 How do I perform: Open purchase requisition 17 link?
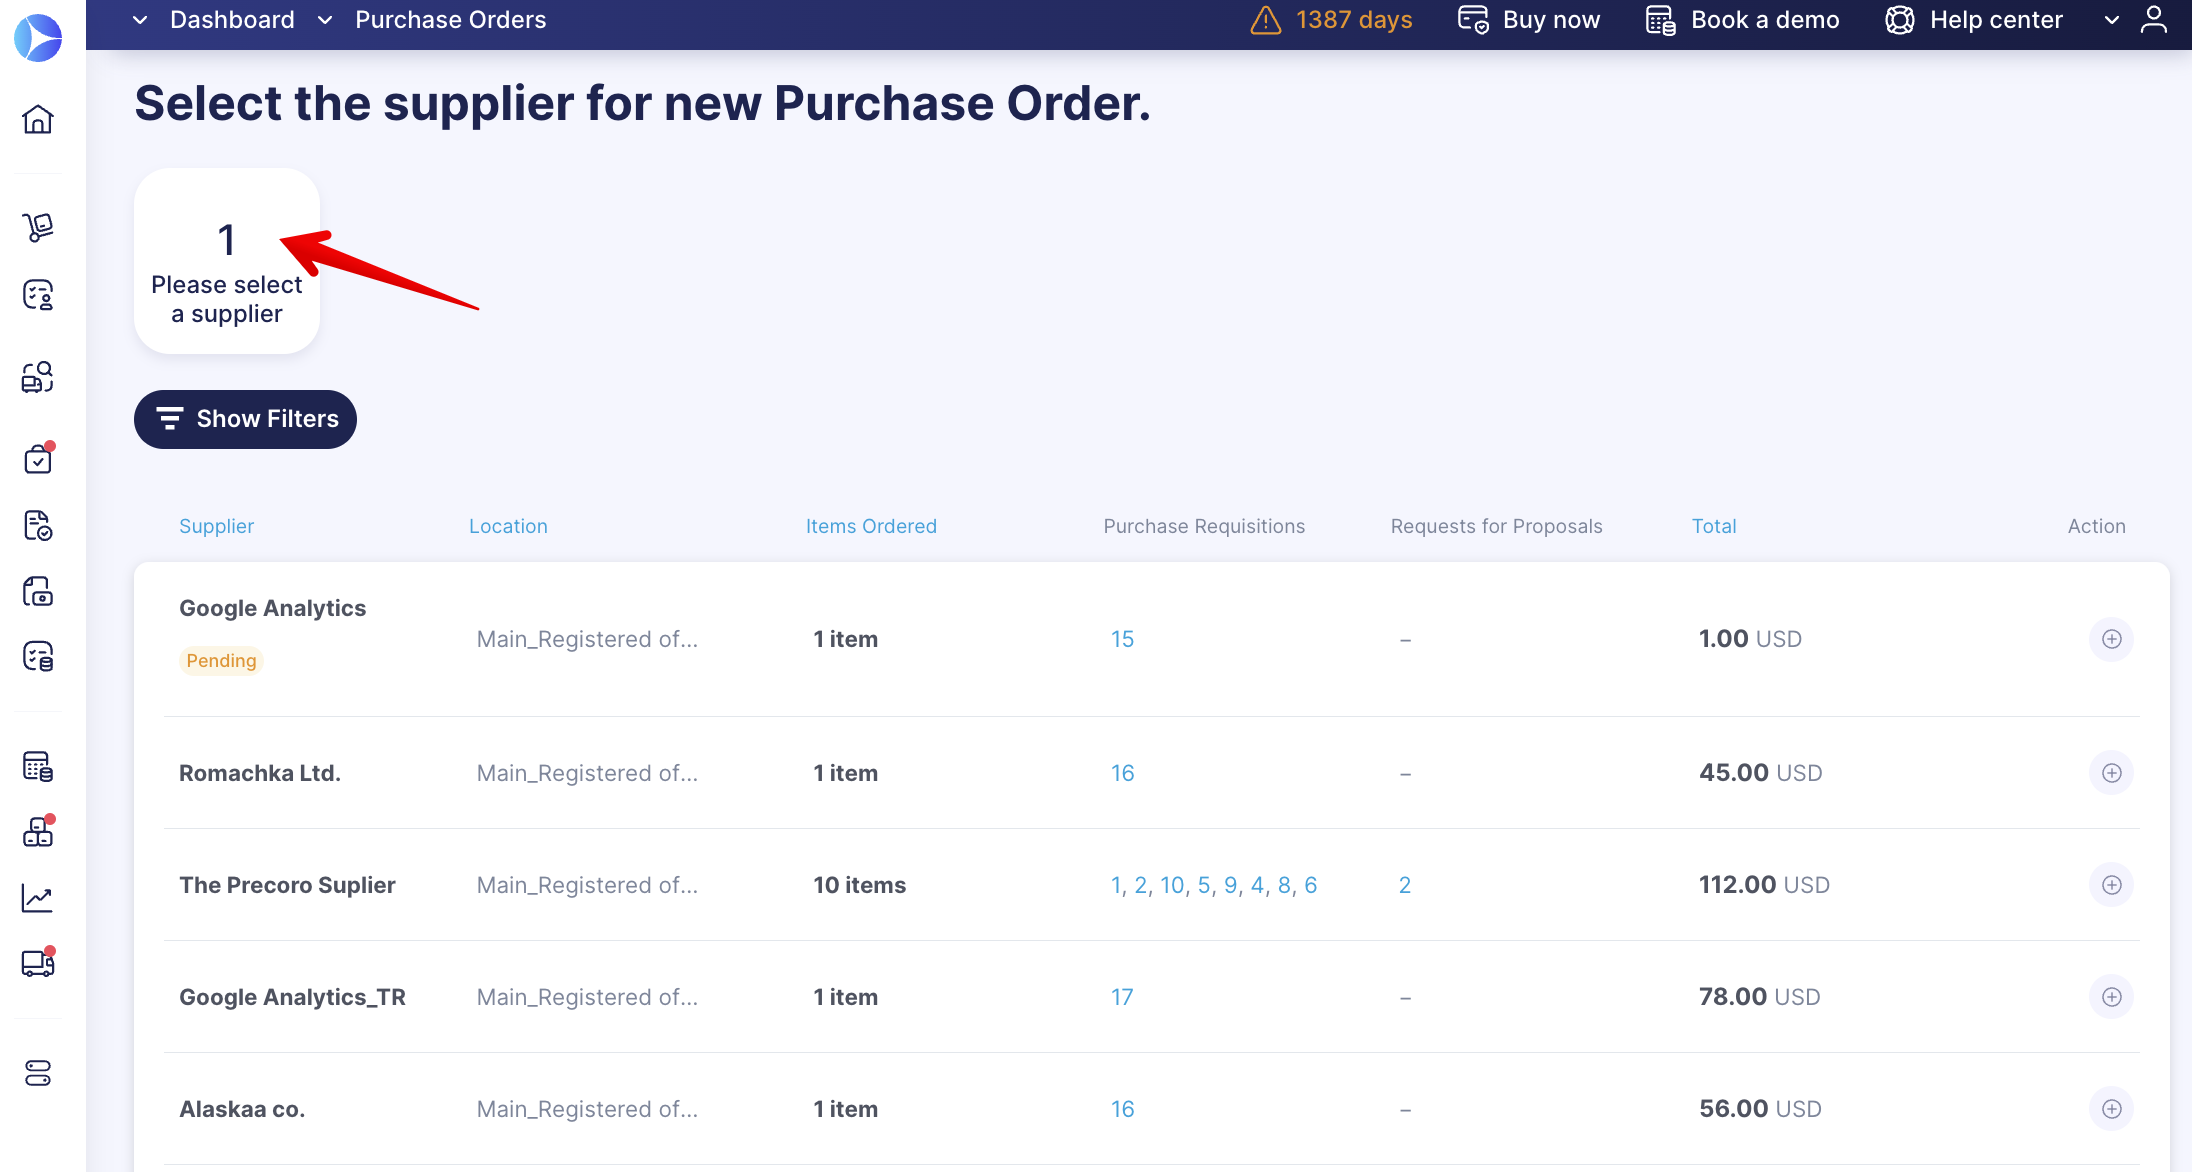1122,997
